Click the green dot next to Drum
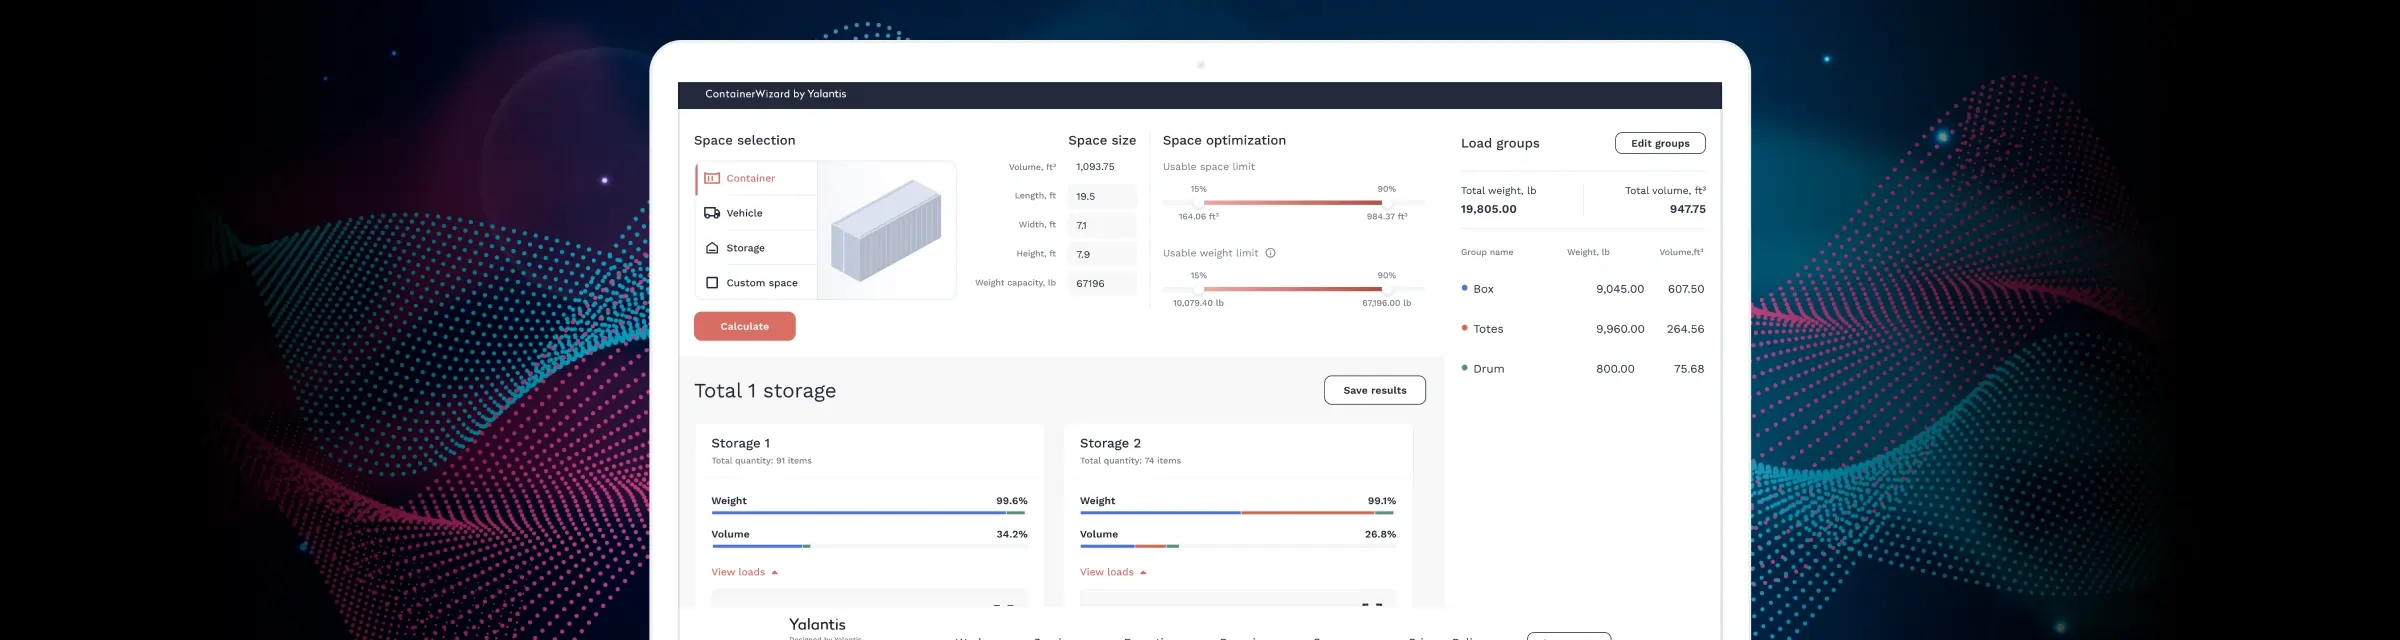 point(1464,368)
